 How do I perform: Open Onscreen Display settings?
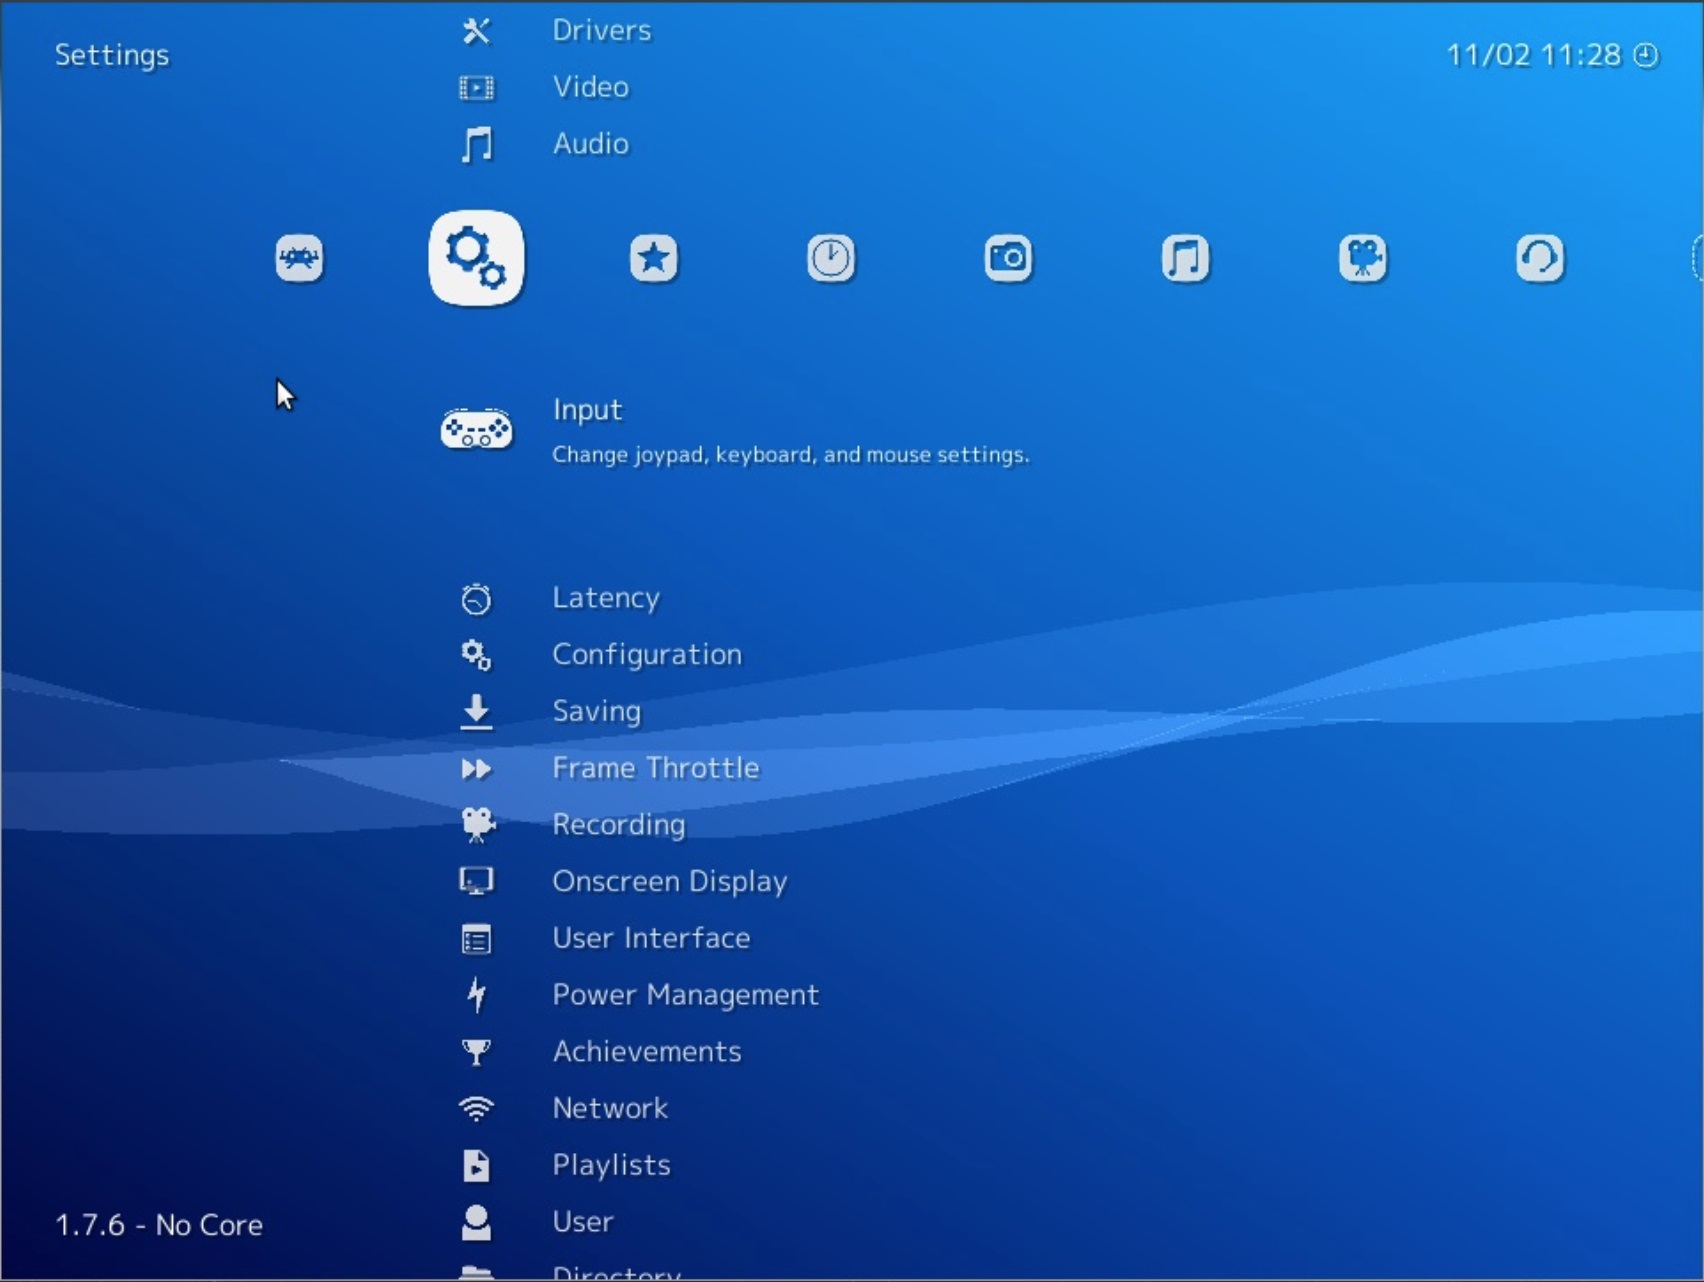pos(669,882)
